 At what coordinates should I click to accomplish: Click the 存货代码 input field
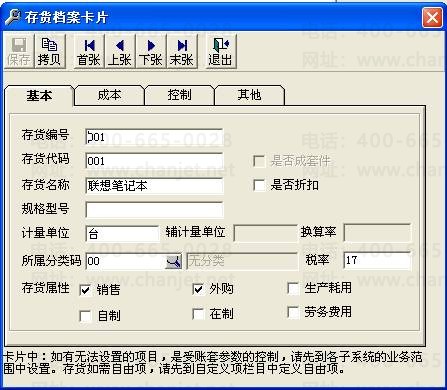154,161
